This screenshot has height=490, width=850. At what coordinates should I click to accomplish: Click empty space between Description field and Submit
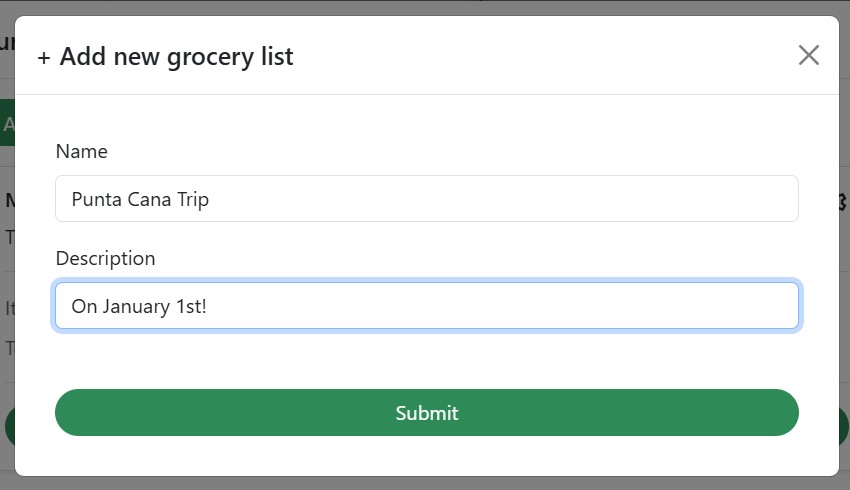coord(427,359)
